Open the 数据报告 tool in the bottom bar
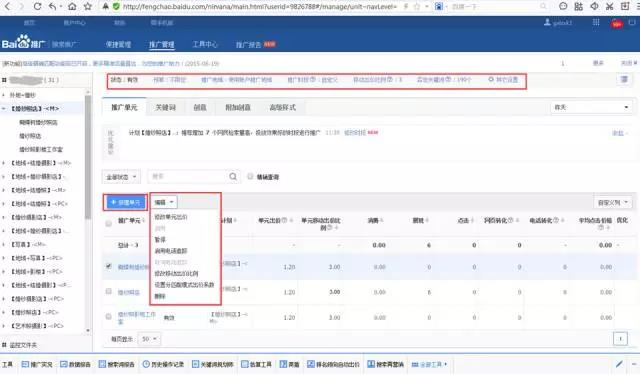This screenshot has height=374, width=640. click(76, 364)
